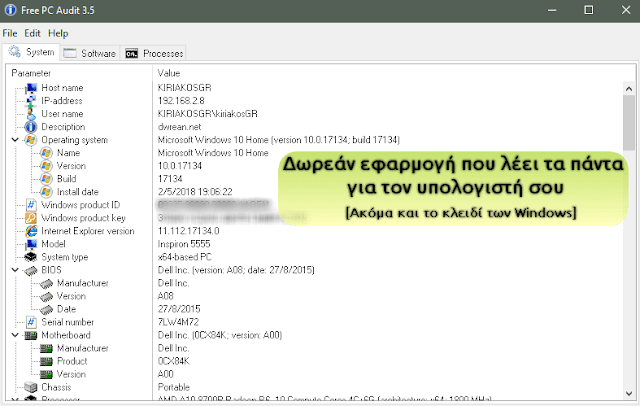Click the value 7LW4M72
The width and height of the screenshot is (640, 406).
tap(178, 322)
